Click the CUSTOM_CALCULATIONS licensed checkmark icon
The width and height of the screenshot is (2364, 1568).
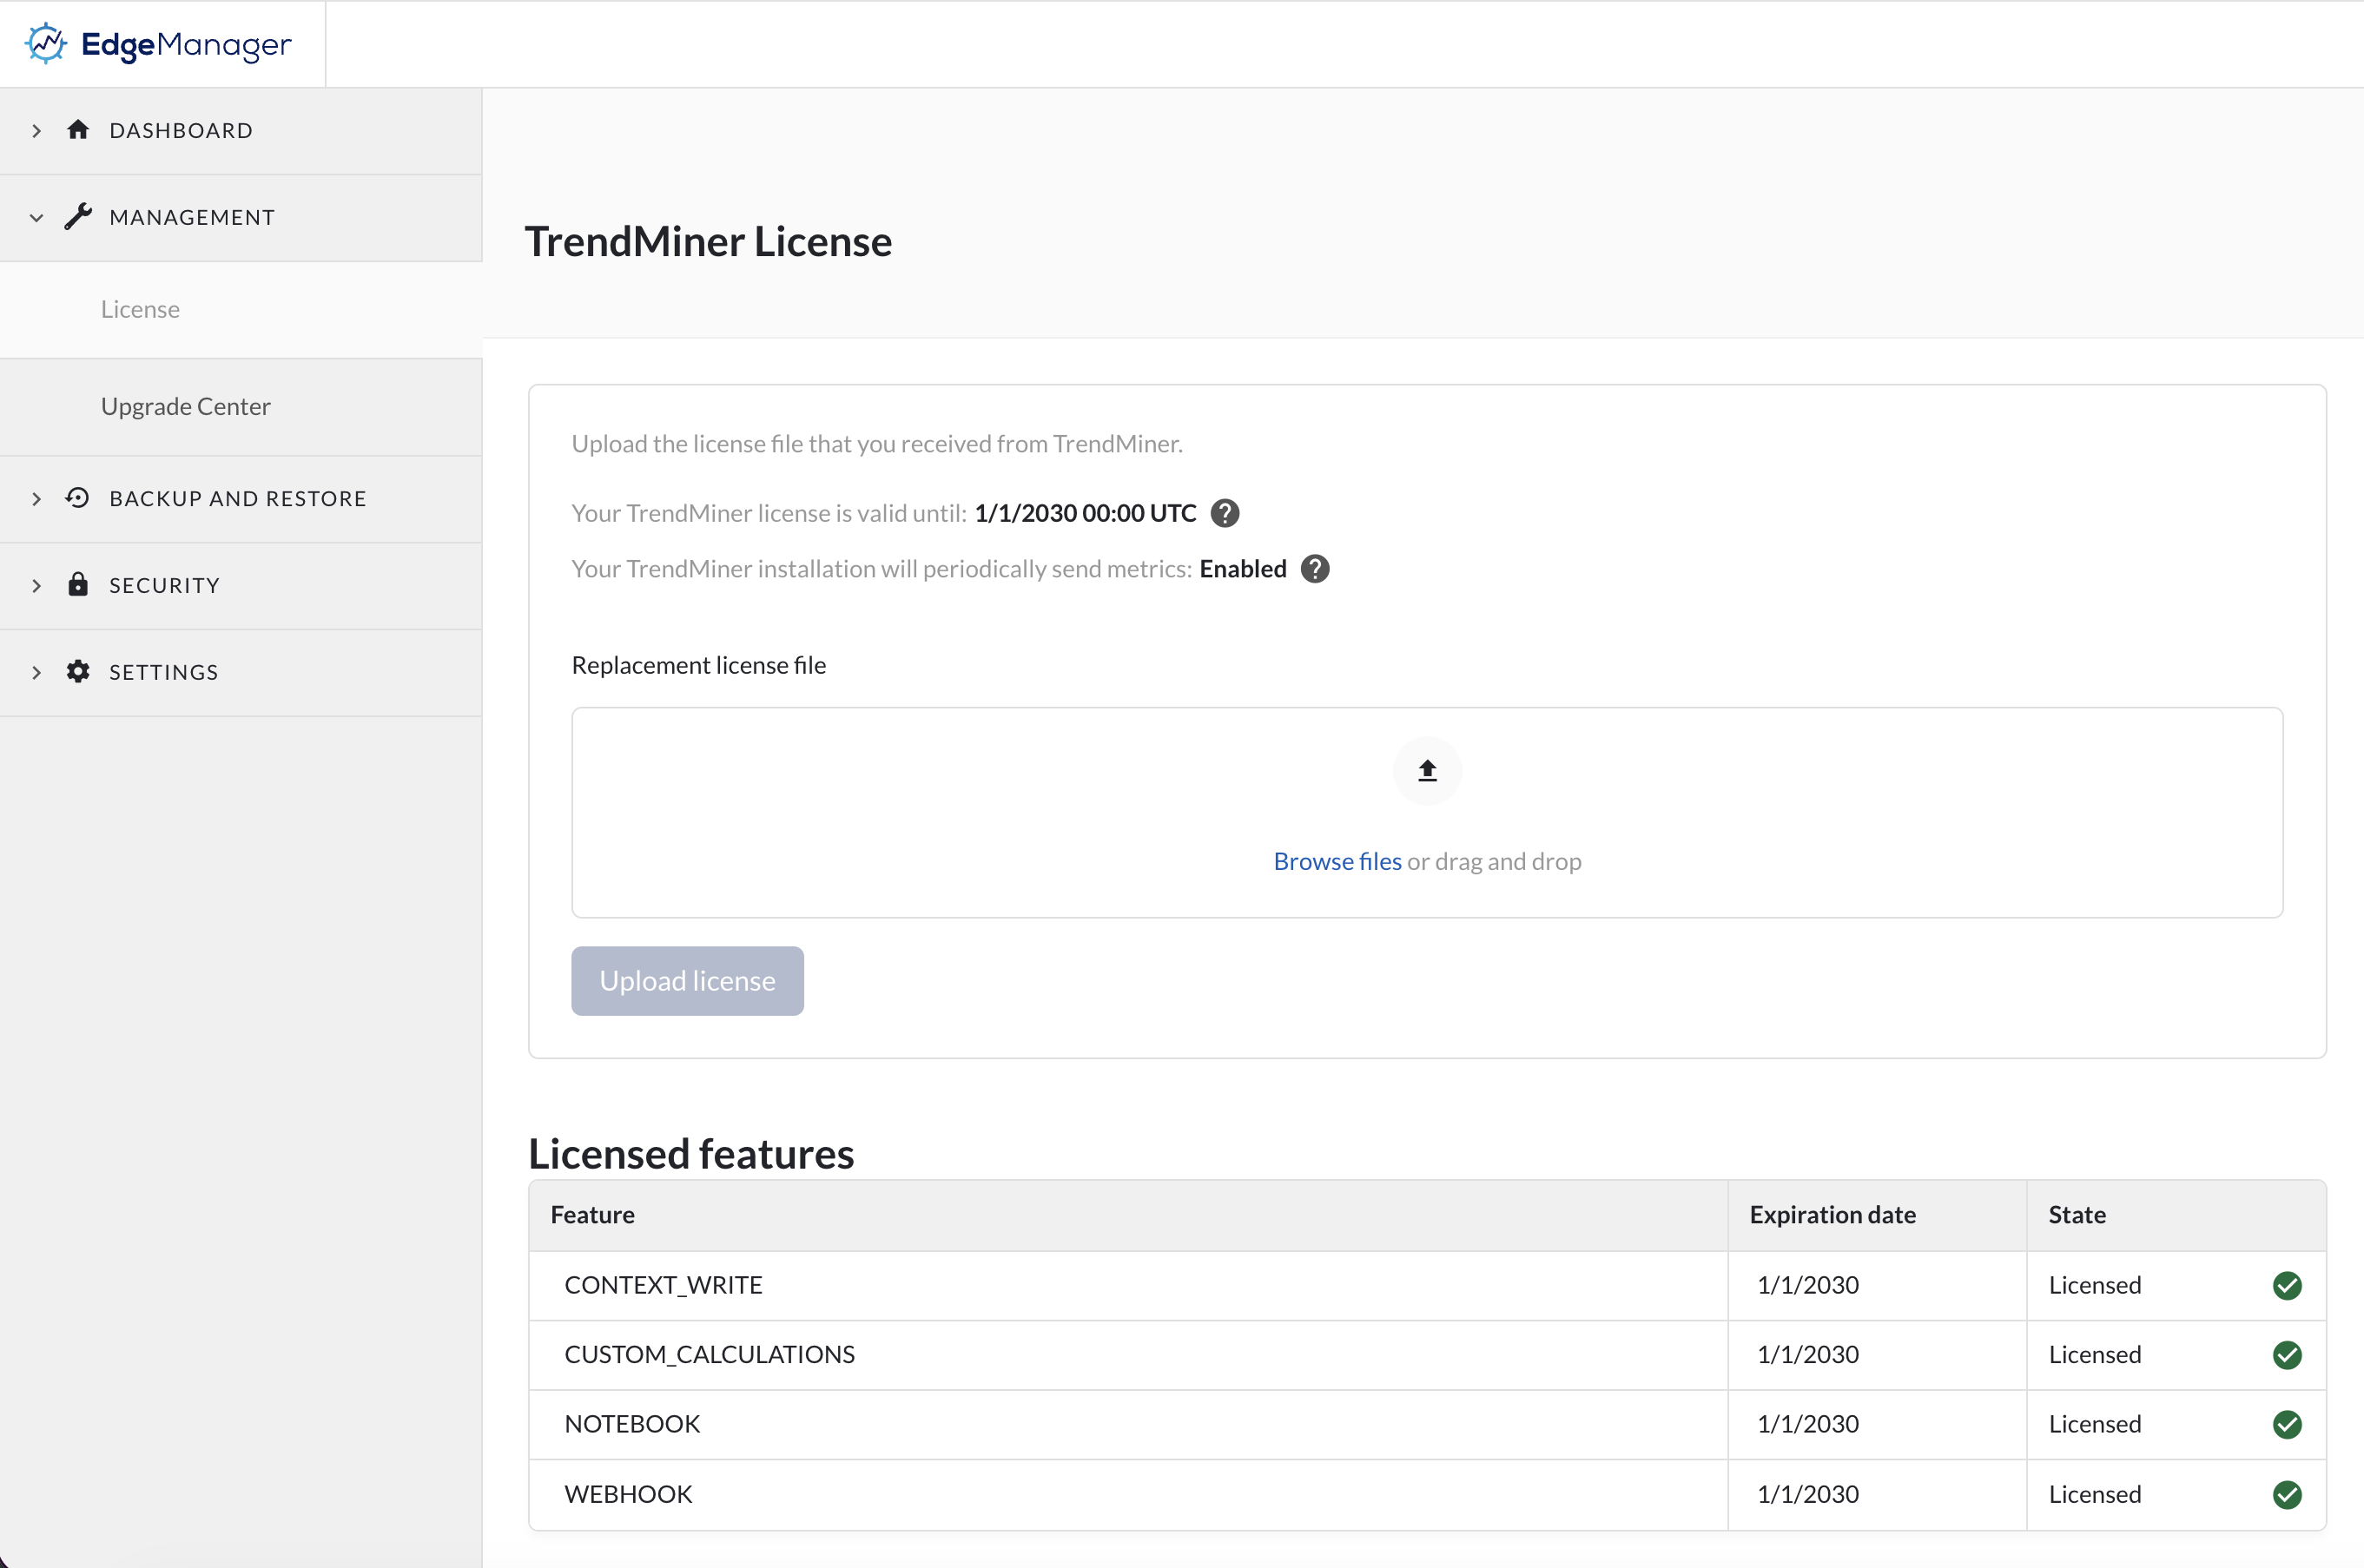coord(2287,1355)
